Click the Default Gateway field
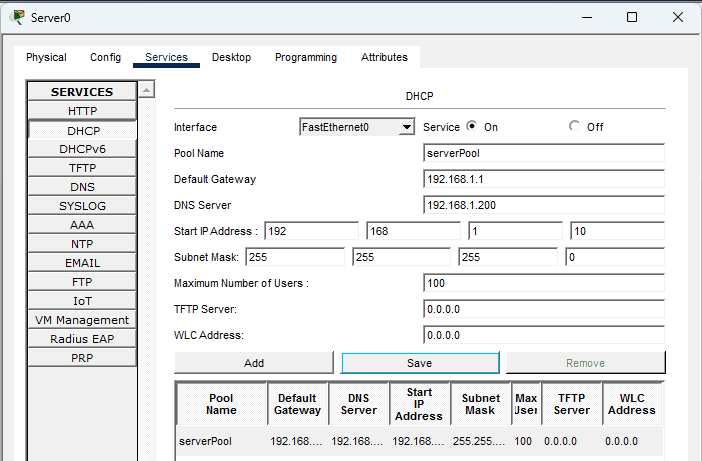 [543, 179]
